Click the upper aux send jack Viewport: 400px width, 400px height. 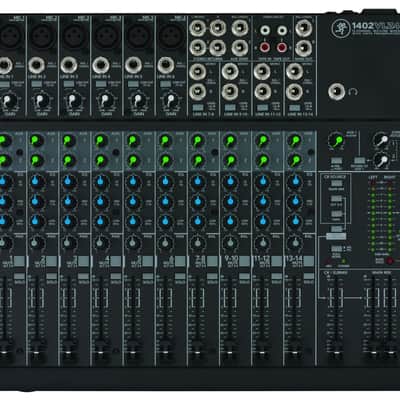[240, 28]
